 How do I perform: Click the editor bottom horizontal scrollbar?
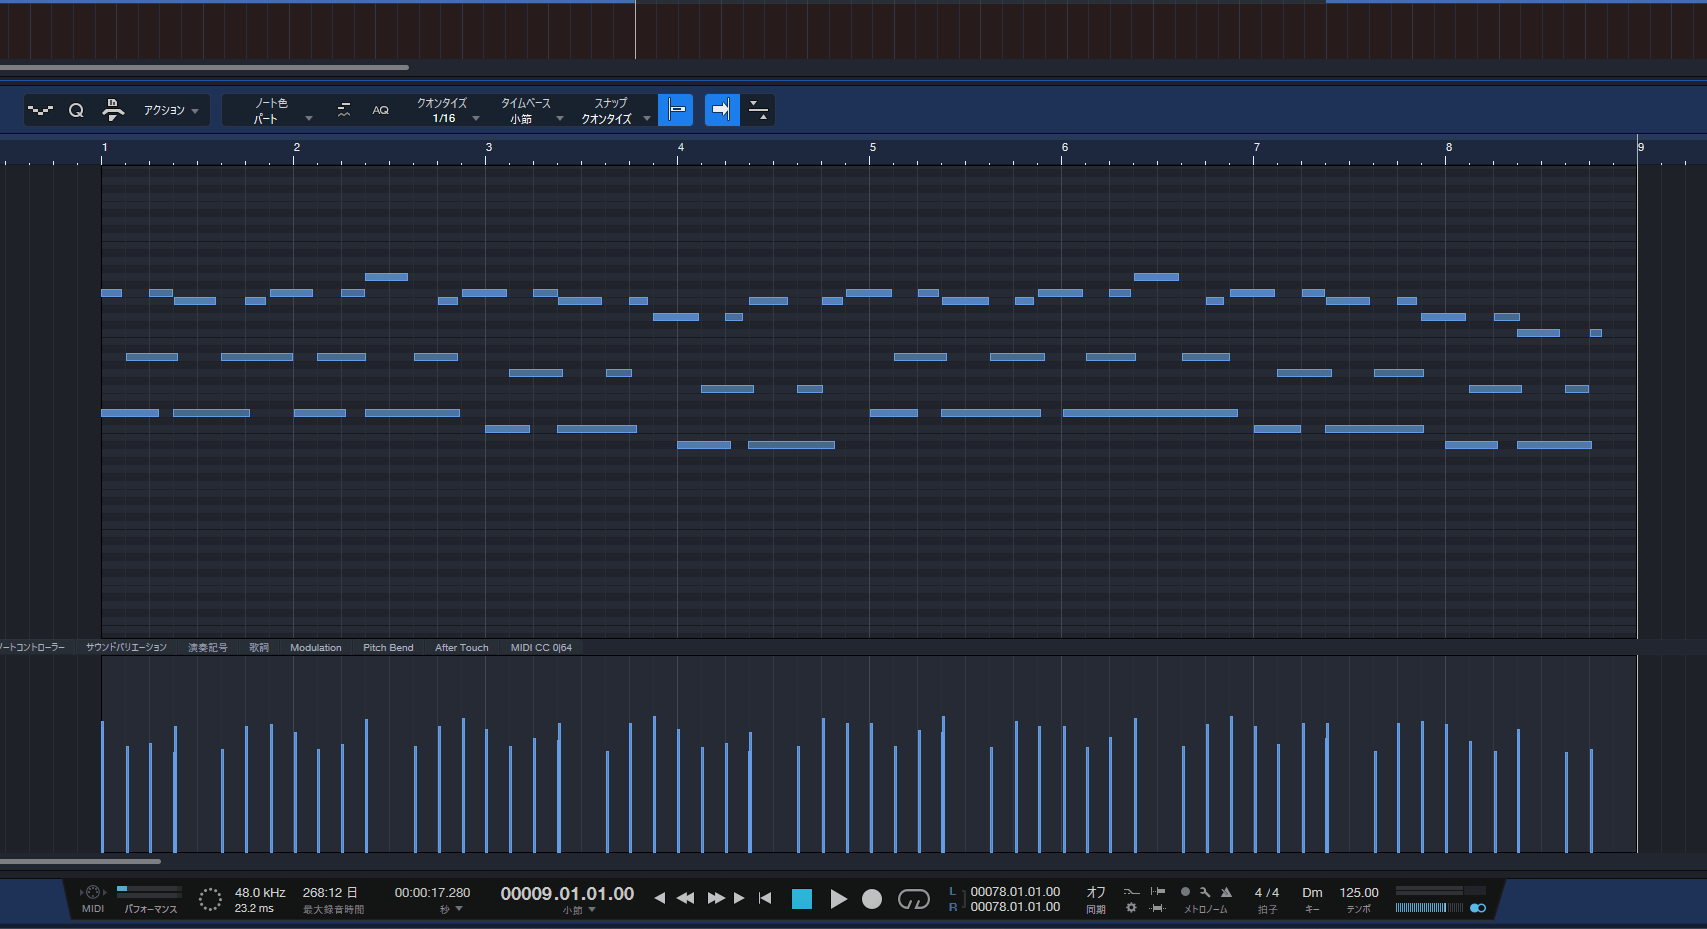[x=80, y=861]
